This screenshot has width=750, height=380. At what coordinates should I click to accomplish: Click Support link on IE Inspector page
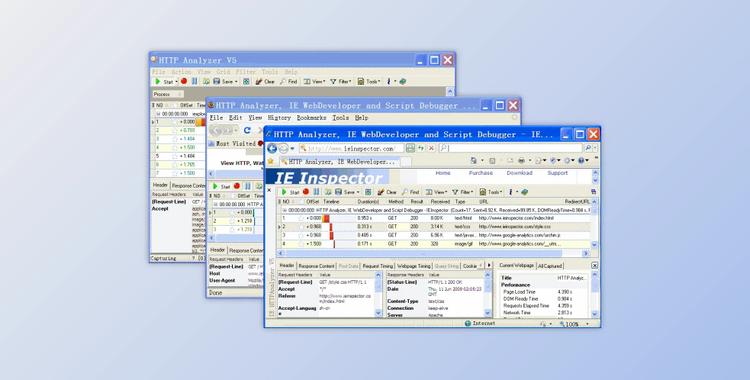click(557, 173)
